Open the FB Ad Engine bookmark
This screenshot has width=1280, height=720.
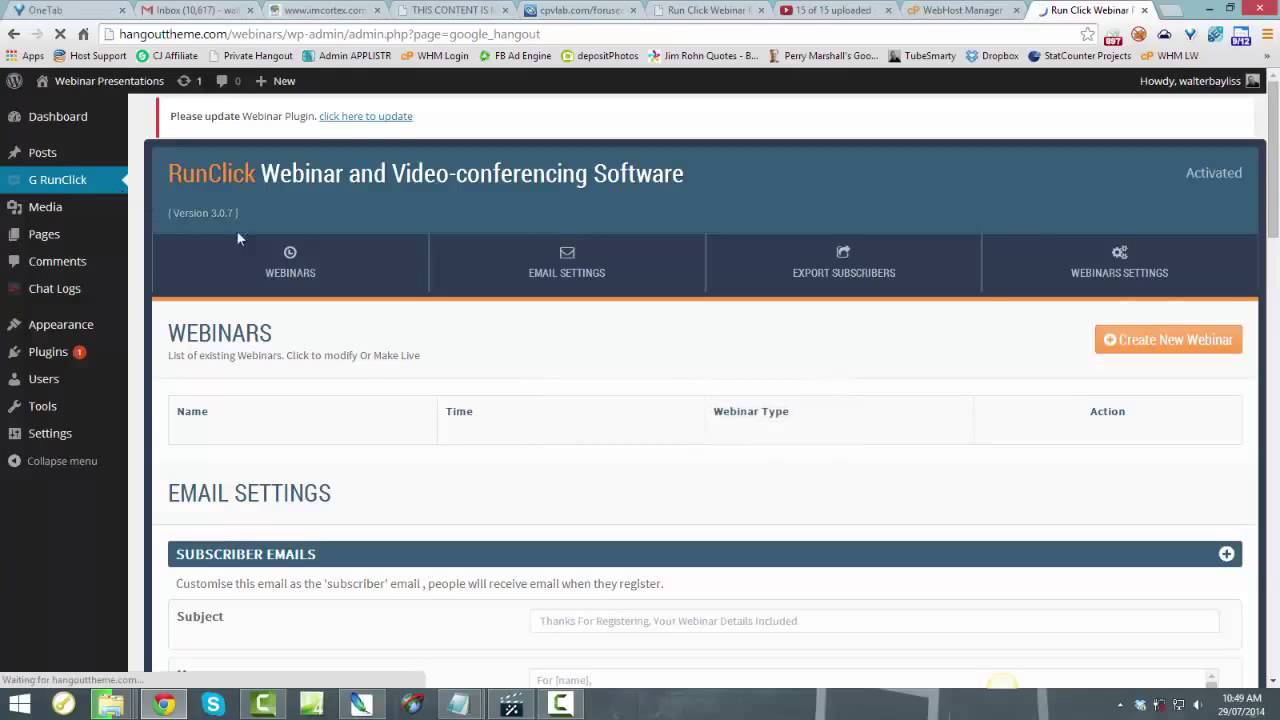[x=514, y=56]
